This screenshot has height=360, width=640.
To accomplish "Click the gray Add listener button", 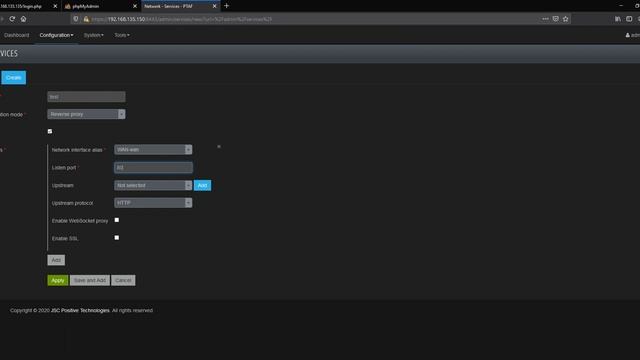I will [x=56, y=260].
